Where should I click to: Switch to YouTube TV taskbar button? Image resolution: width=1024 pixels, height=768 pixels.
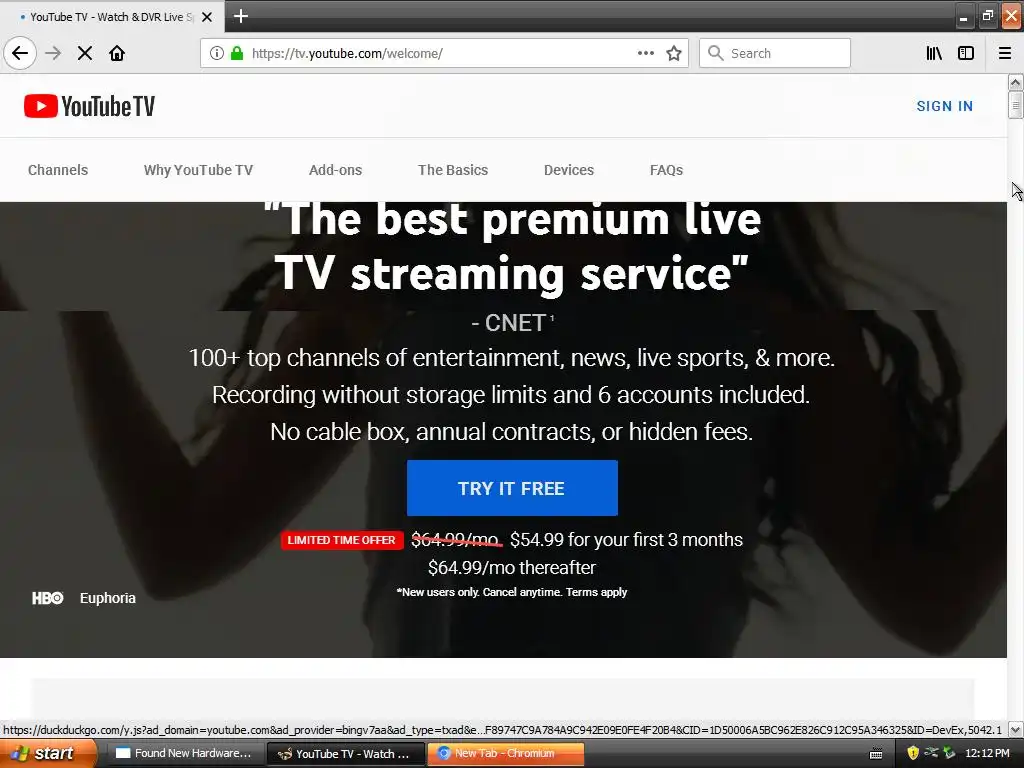point(345,753)
